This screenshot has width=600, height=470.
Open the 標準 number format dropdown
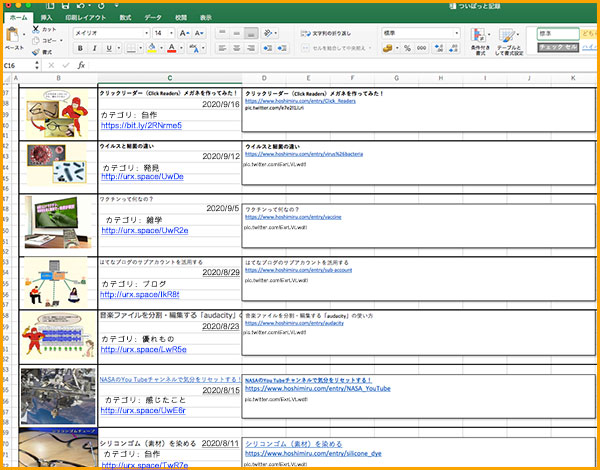point(457,33)
